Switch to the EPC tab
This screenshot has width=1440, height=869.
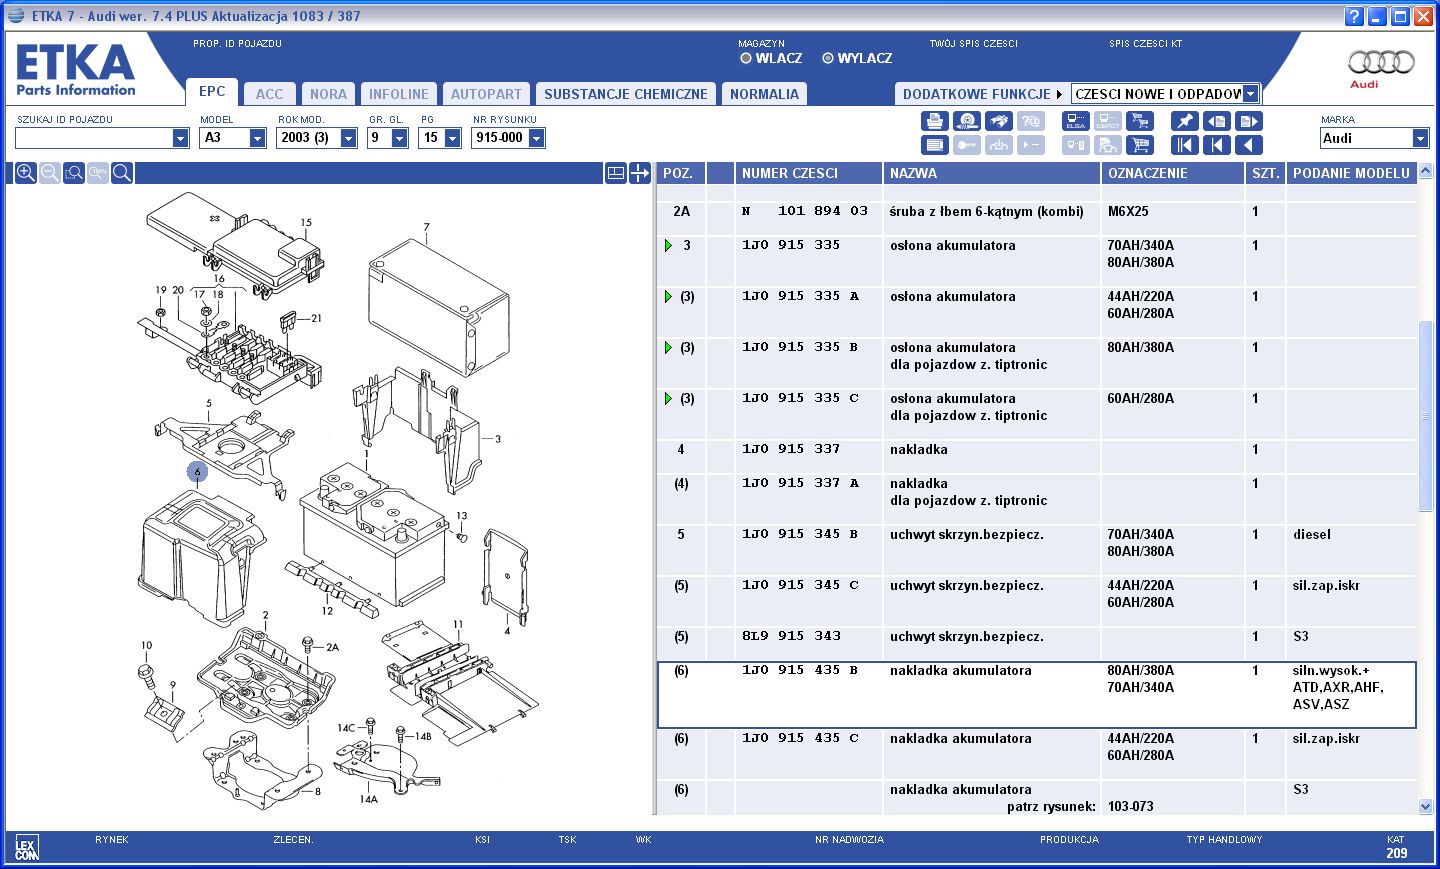(212, 91)
